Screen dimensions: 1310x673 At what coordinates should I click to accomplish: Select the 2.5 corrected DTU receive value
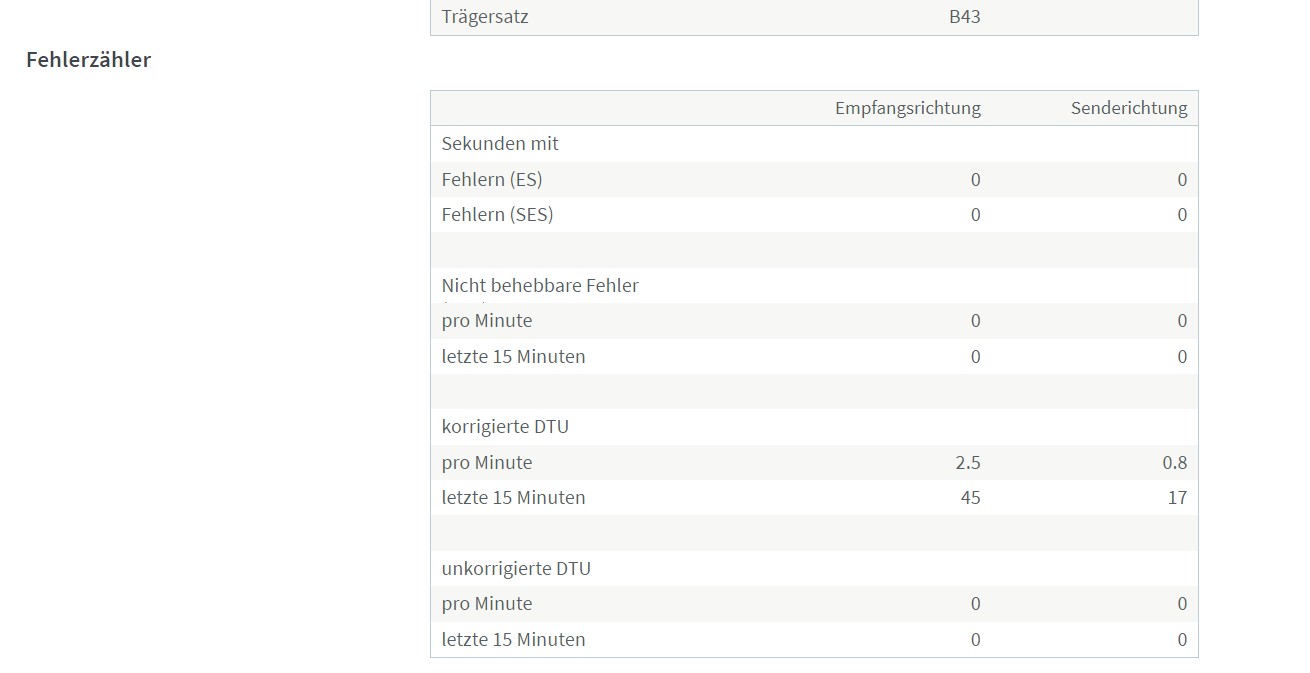[x=968, y=463]
